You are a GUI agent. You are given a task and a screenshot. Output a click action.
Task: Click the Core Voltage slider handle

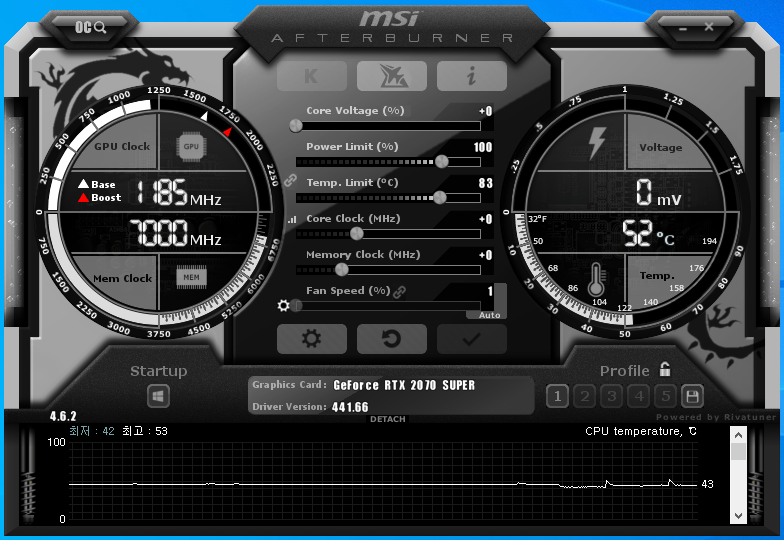click(296, 126)
